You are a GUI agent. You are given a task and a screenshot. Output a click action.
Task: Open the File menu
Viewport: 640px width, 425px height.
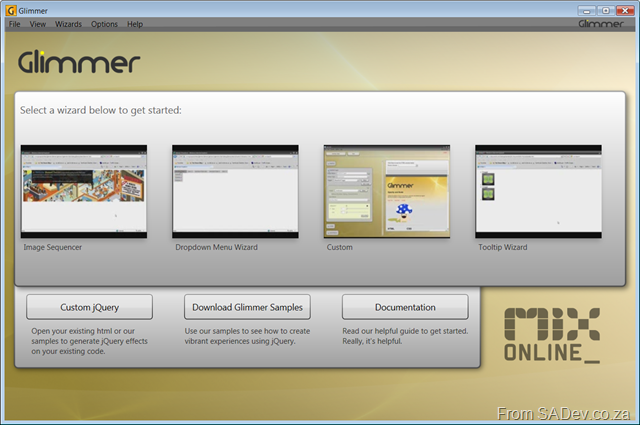click(x=14, y=24)
